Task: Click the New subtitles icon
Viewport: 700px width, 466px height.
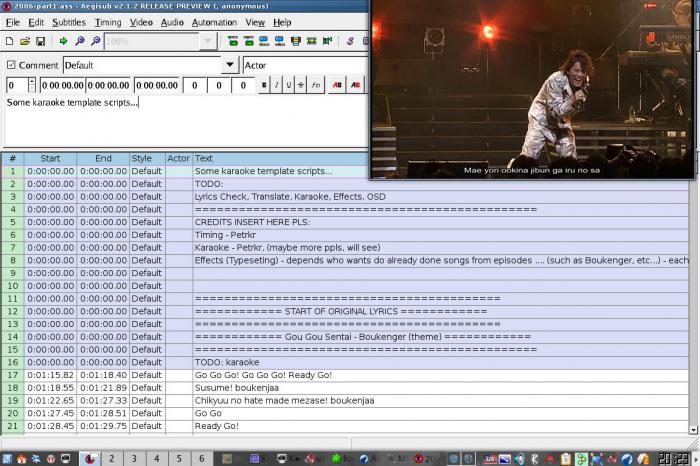Action: (x=9, y=42)
